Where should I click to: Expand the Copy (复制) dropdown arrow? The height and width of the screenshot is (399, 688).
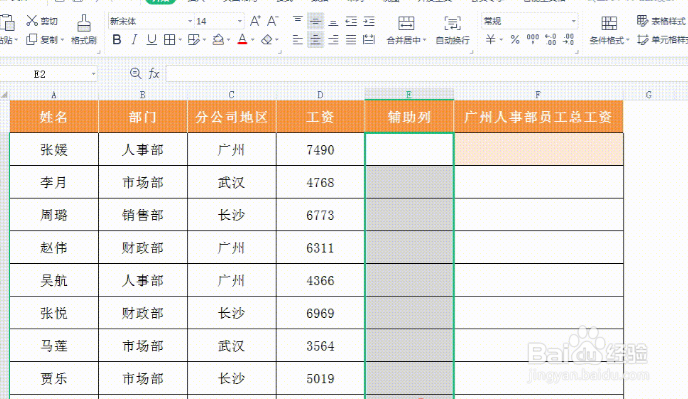(62, 40)
